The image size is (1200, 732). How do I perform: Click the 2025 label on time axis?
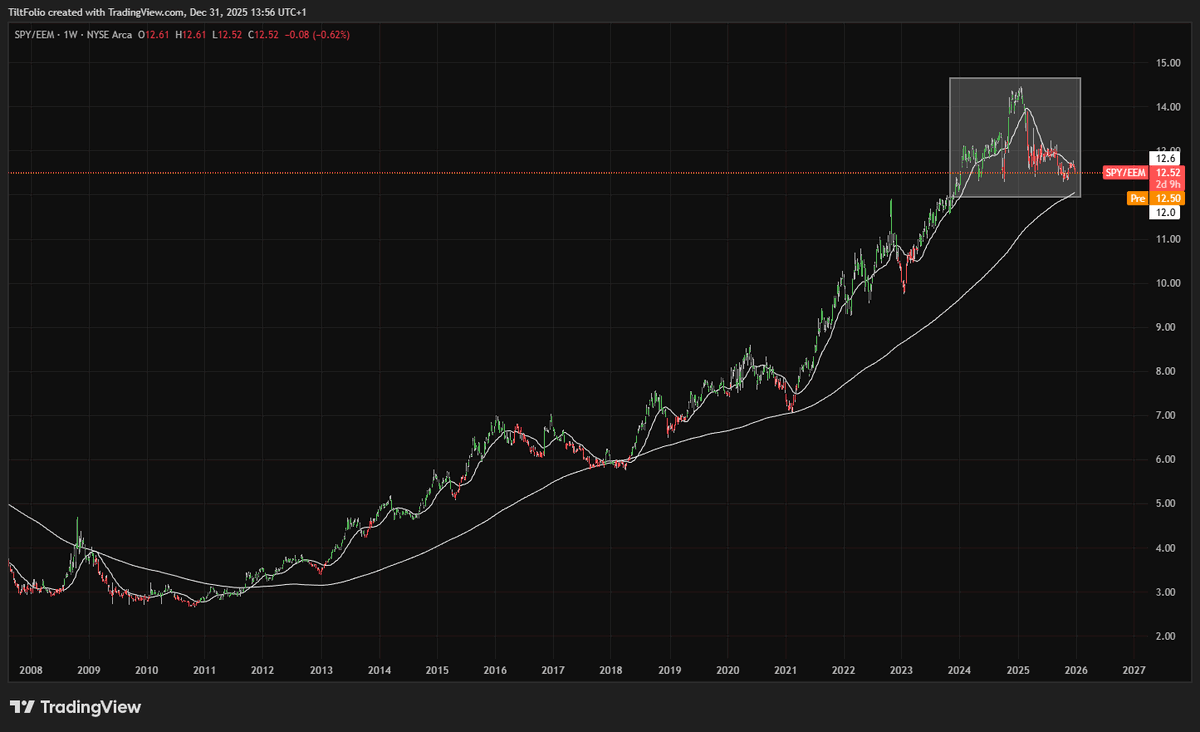click(1018, 671)
